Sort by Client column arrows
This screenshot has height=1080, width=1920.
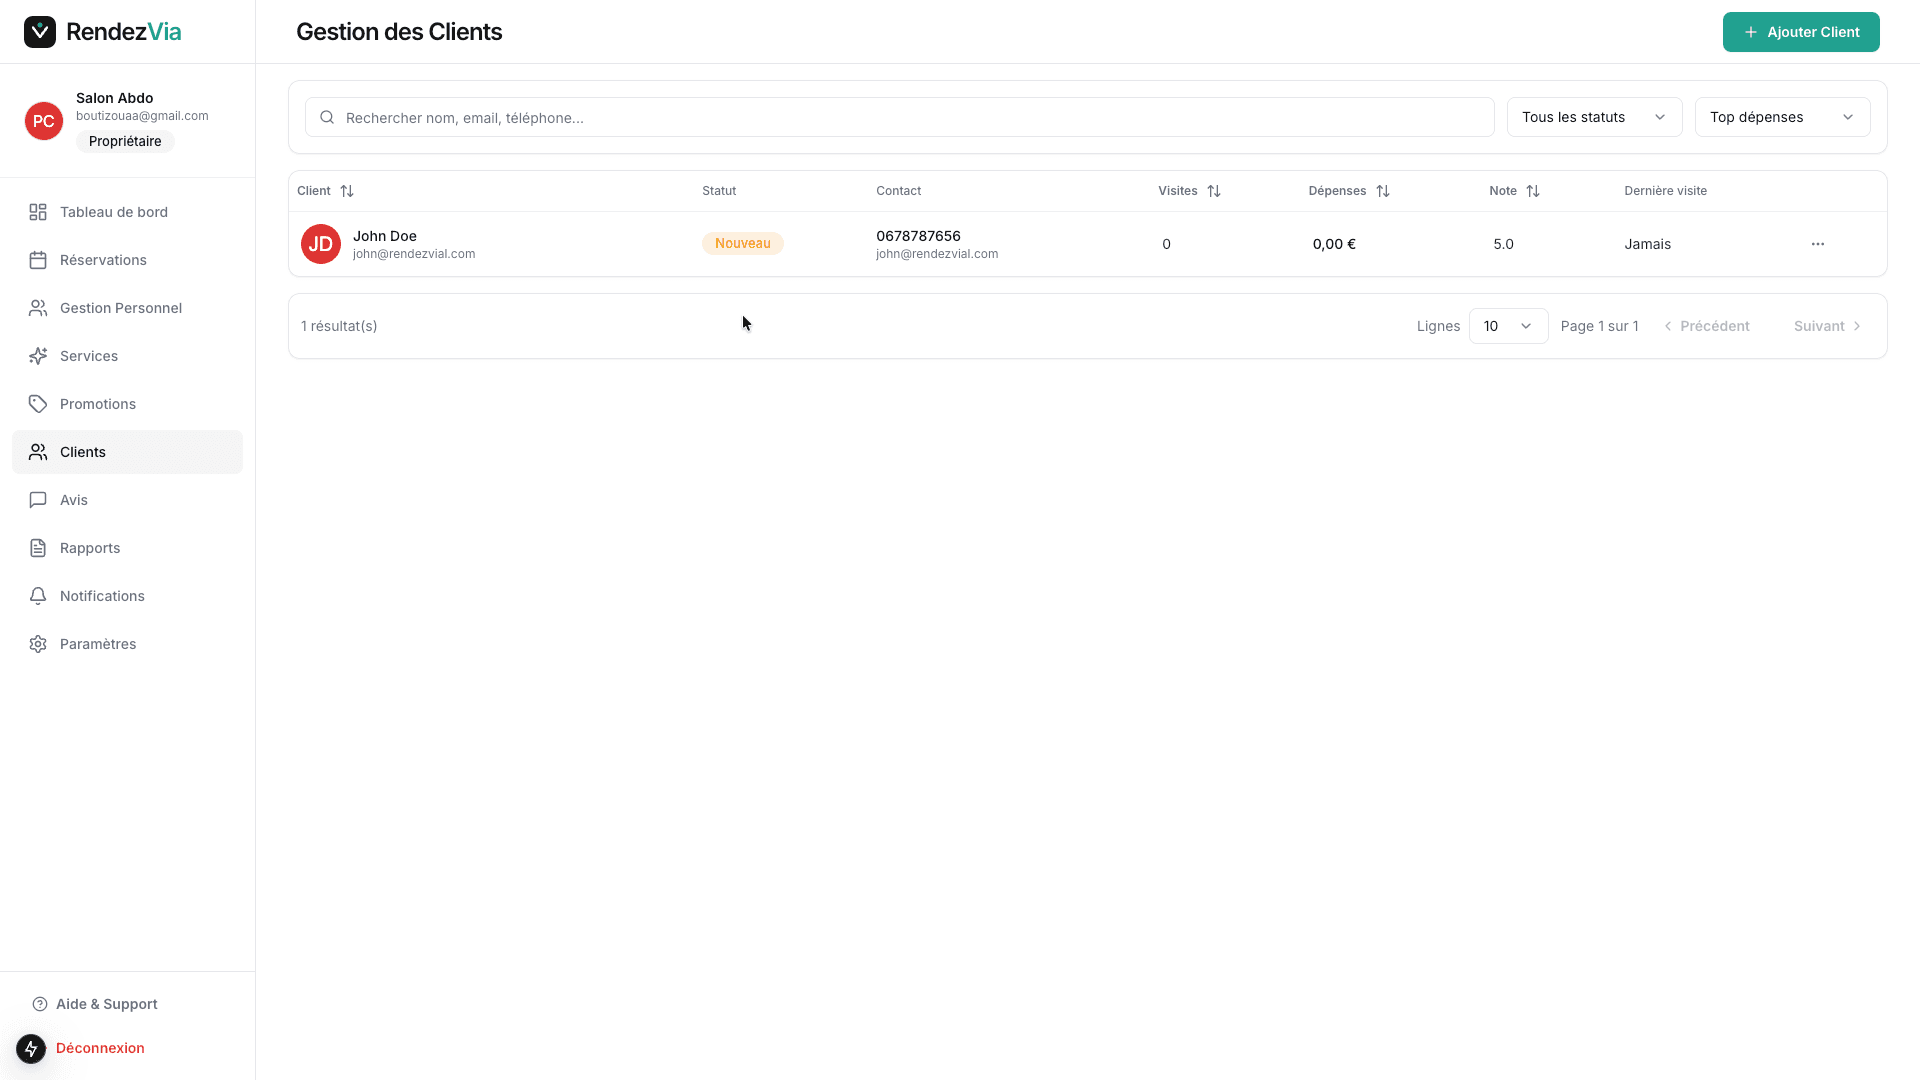[x=347, y=191]
